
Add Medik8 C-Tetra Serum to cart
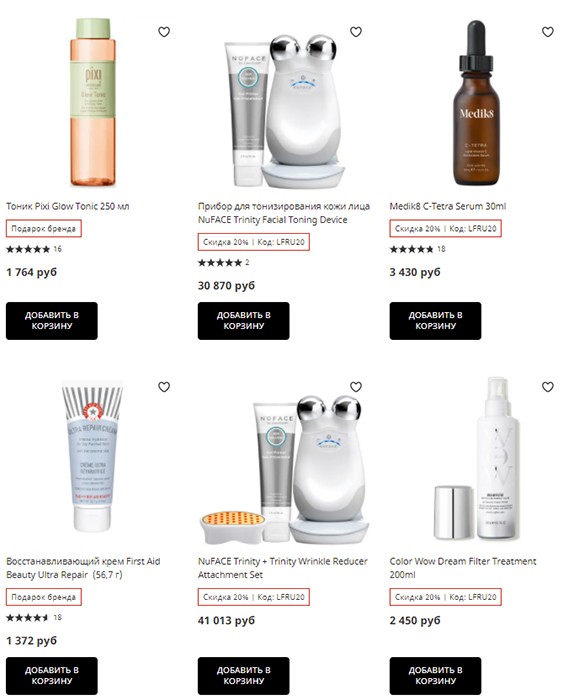pos(435,321)
